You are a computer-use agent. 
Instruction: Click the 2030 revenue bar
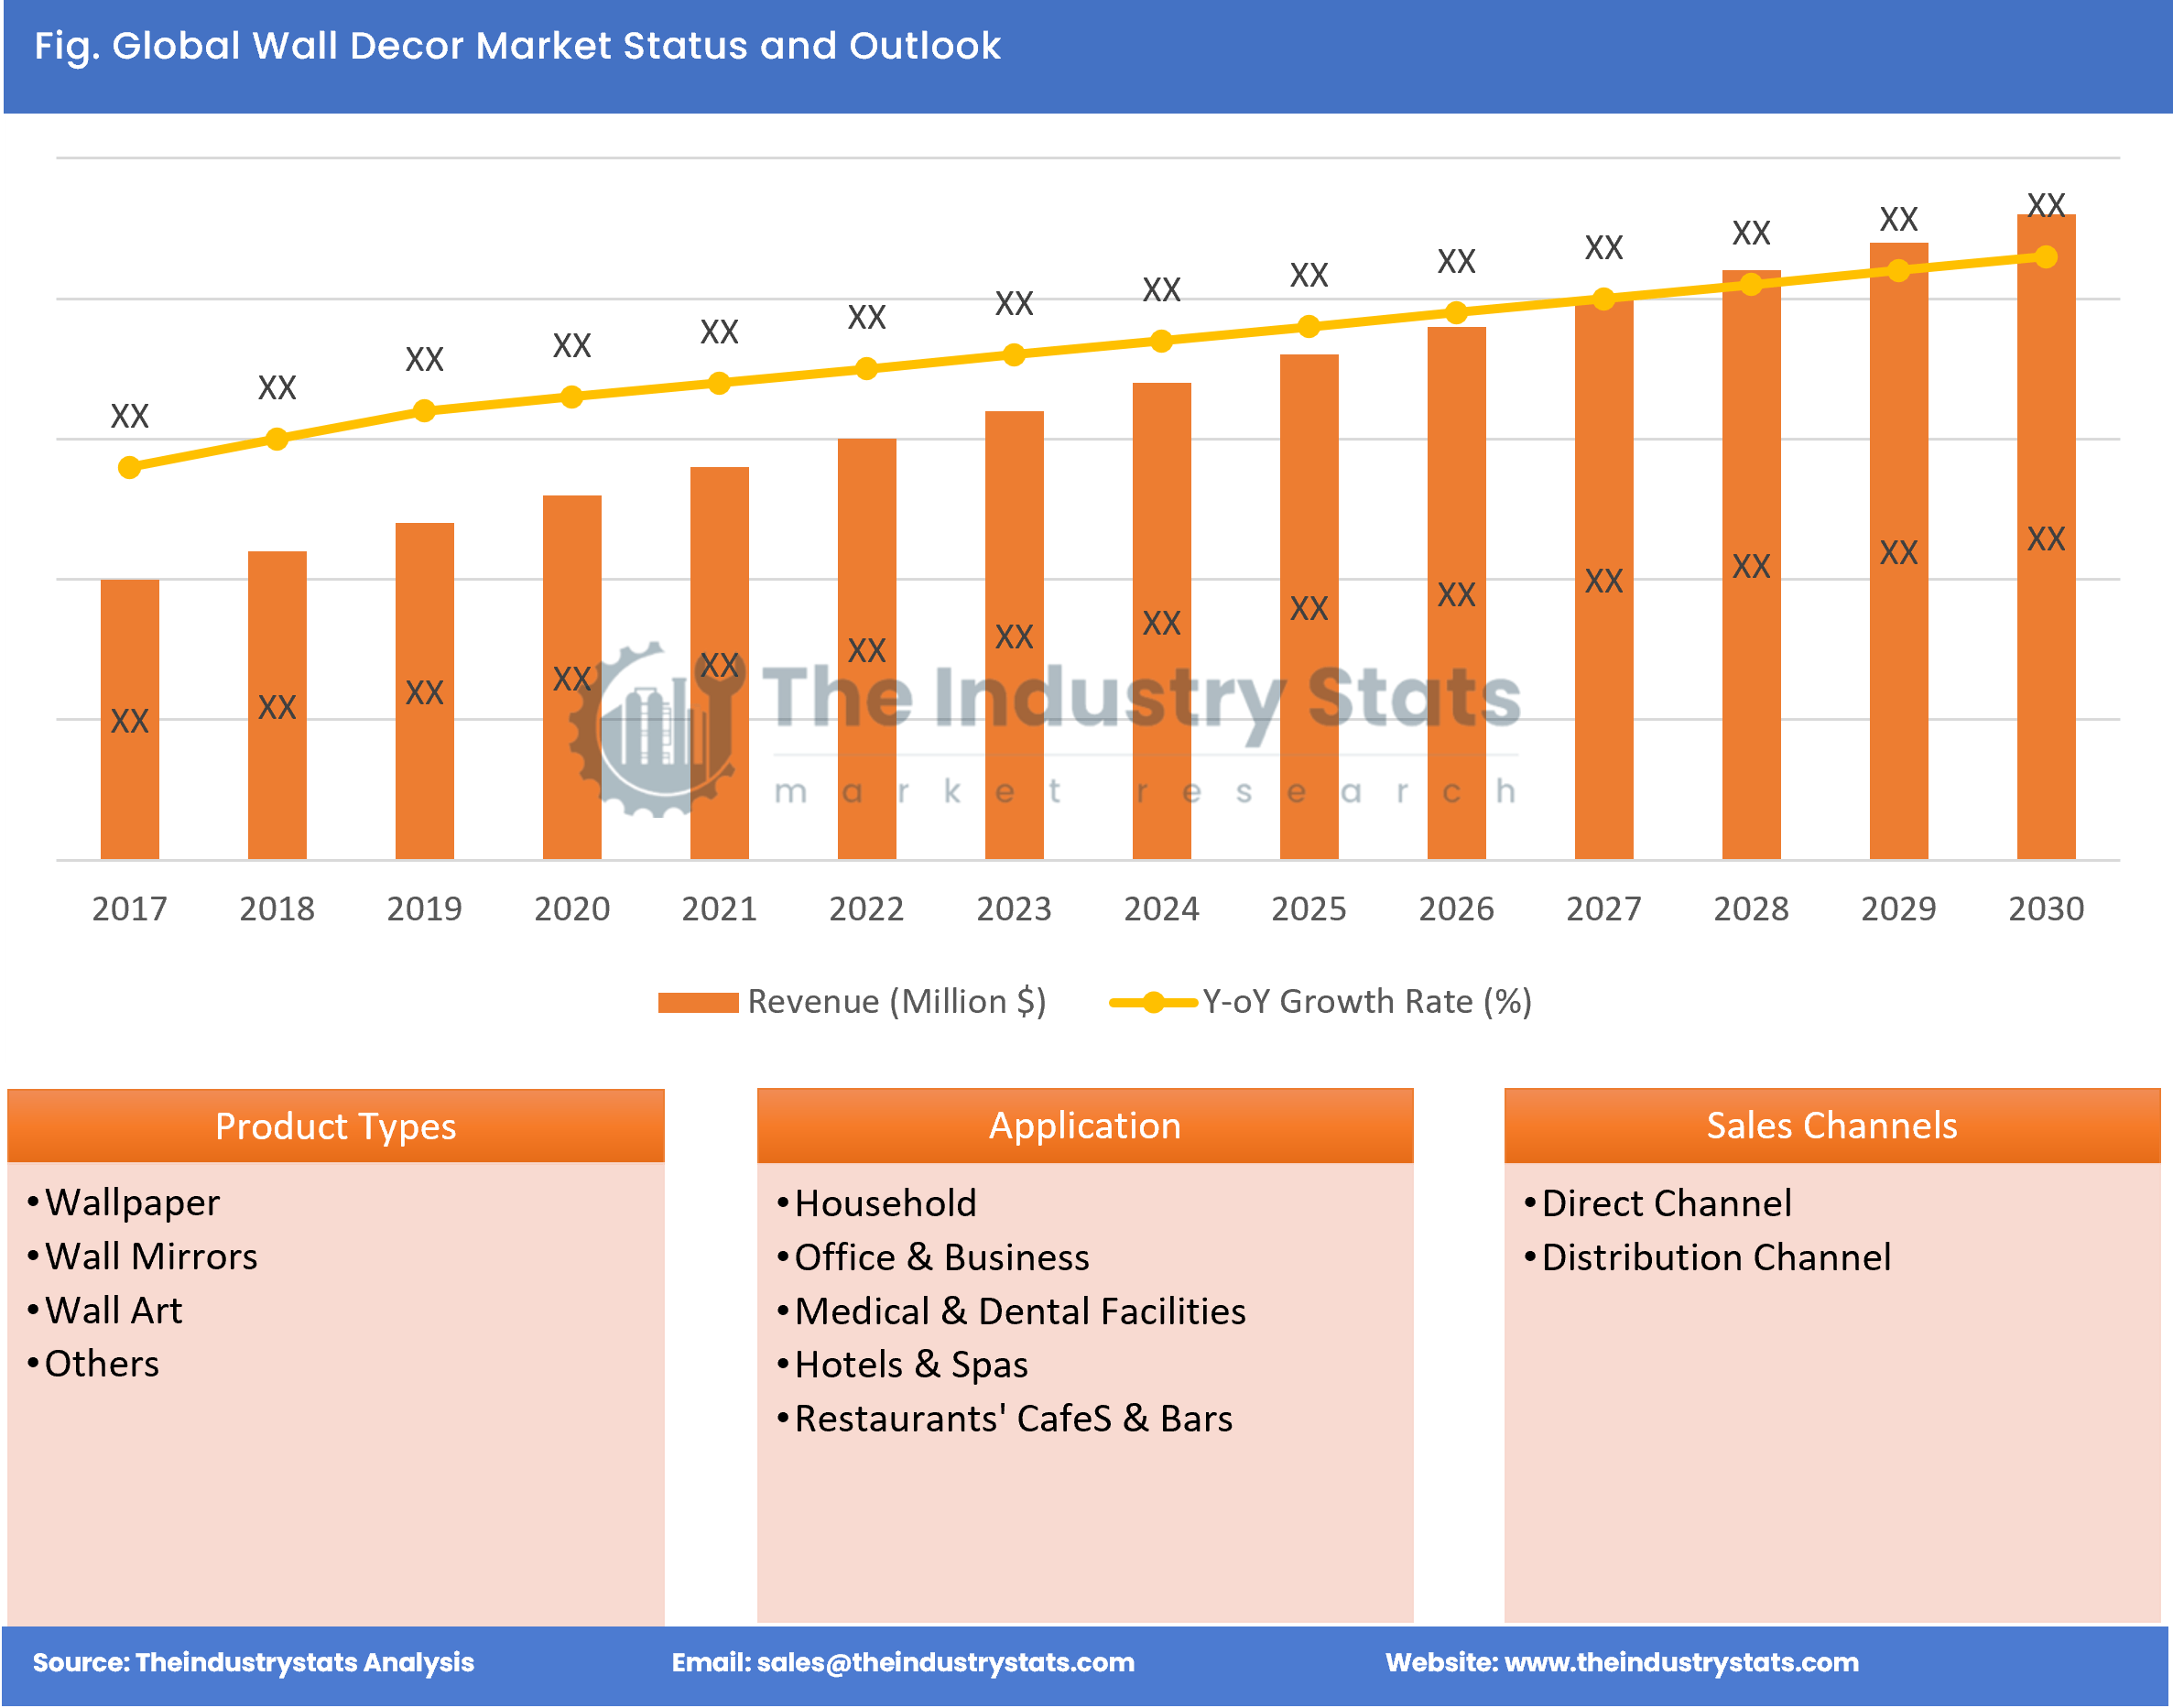(2045, 640)
